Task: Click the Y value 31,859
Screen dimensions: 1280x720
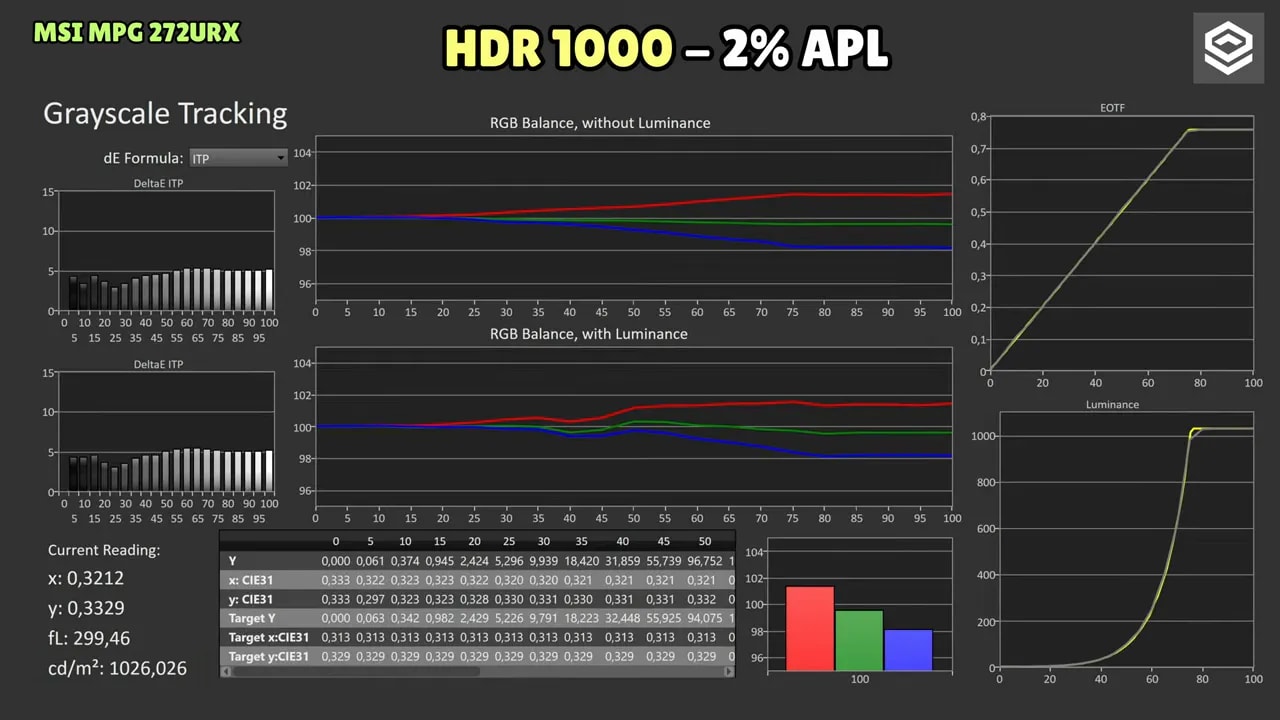Action: 623,561
